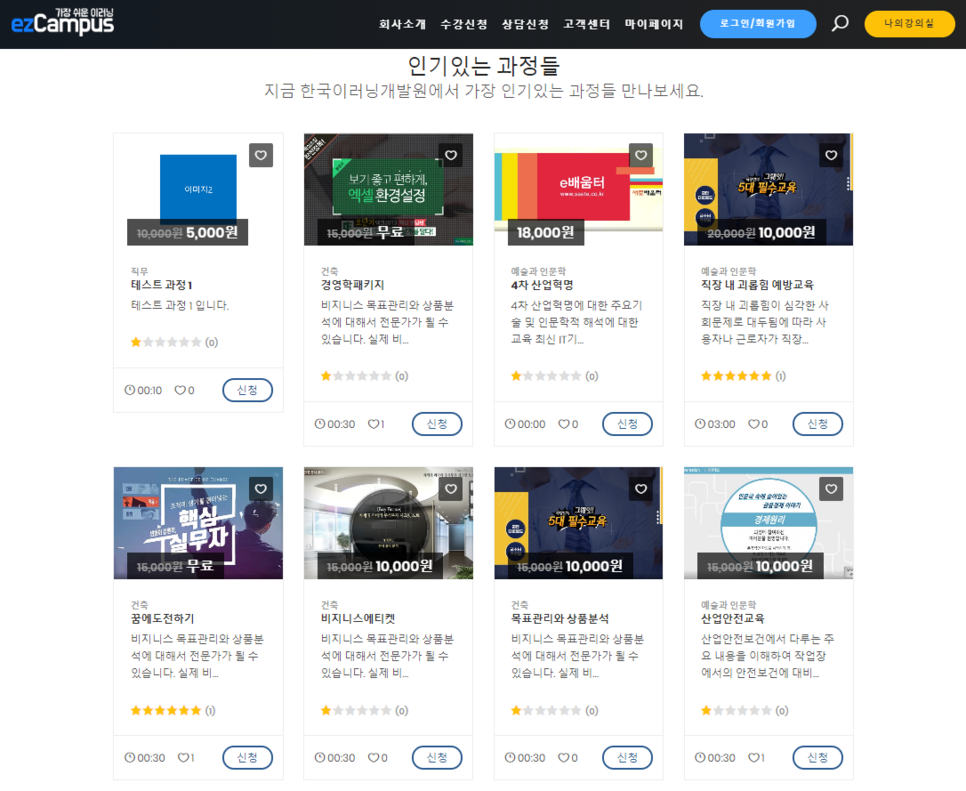The image size is (966, 791).
Task: Open the 엑셀 환경설정 course thumbnail
Action: [388, 190]
